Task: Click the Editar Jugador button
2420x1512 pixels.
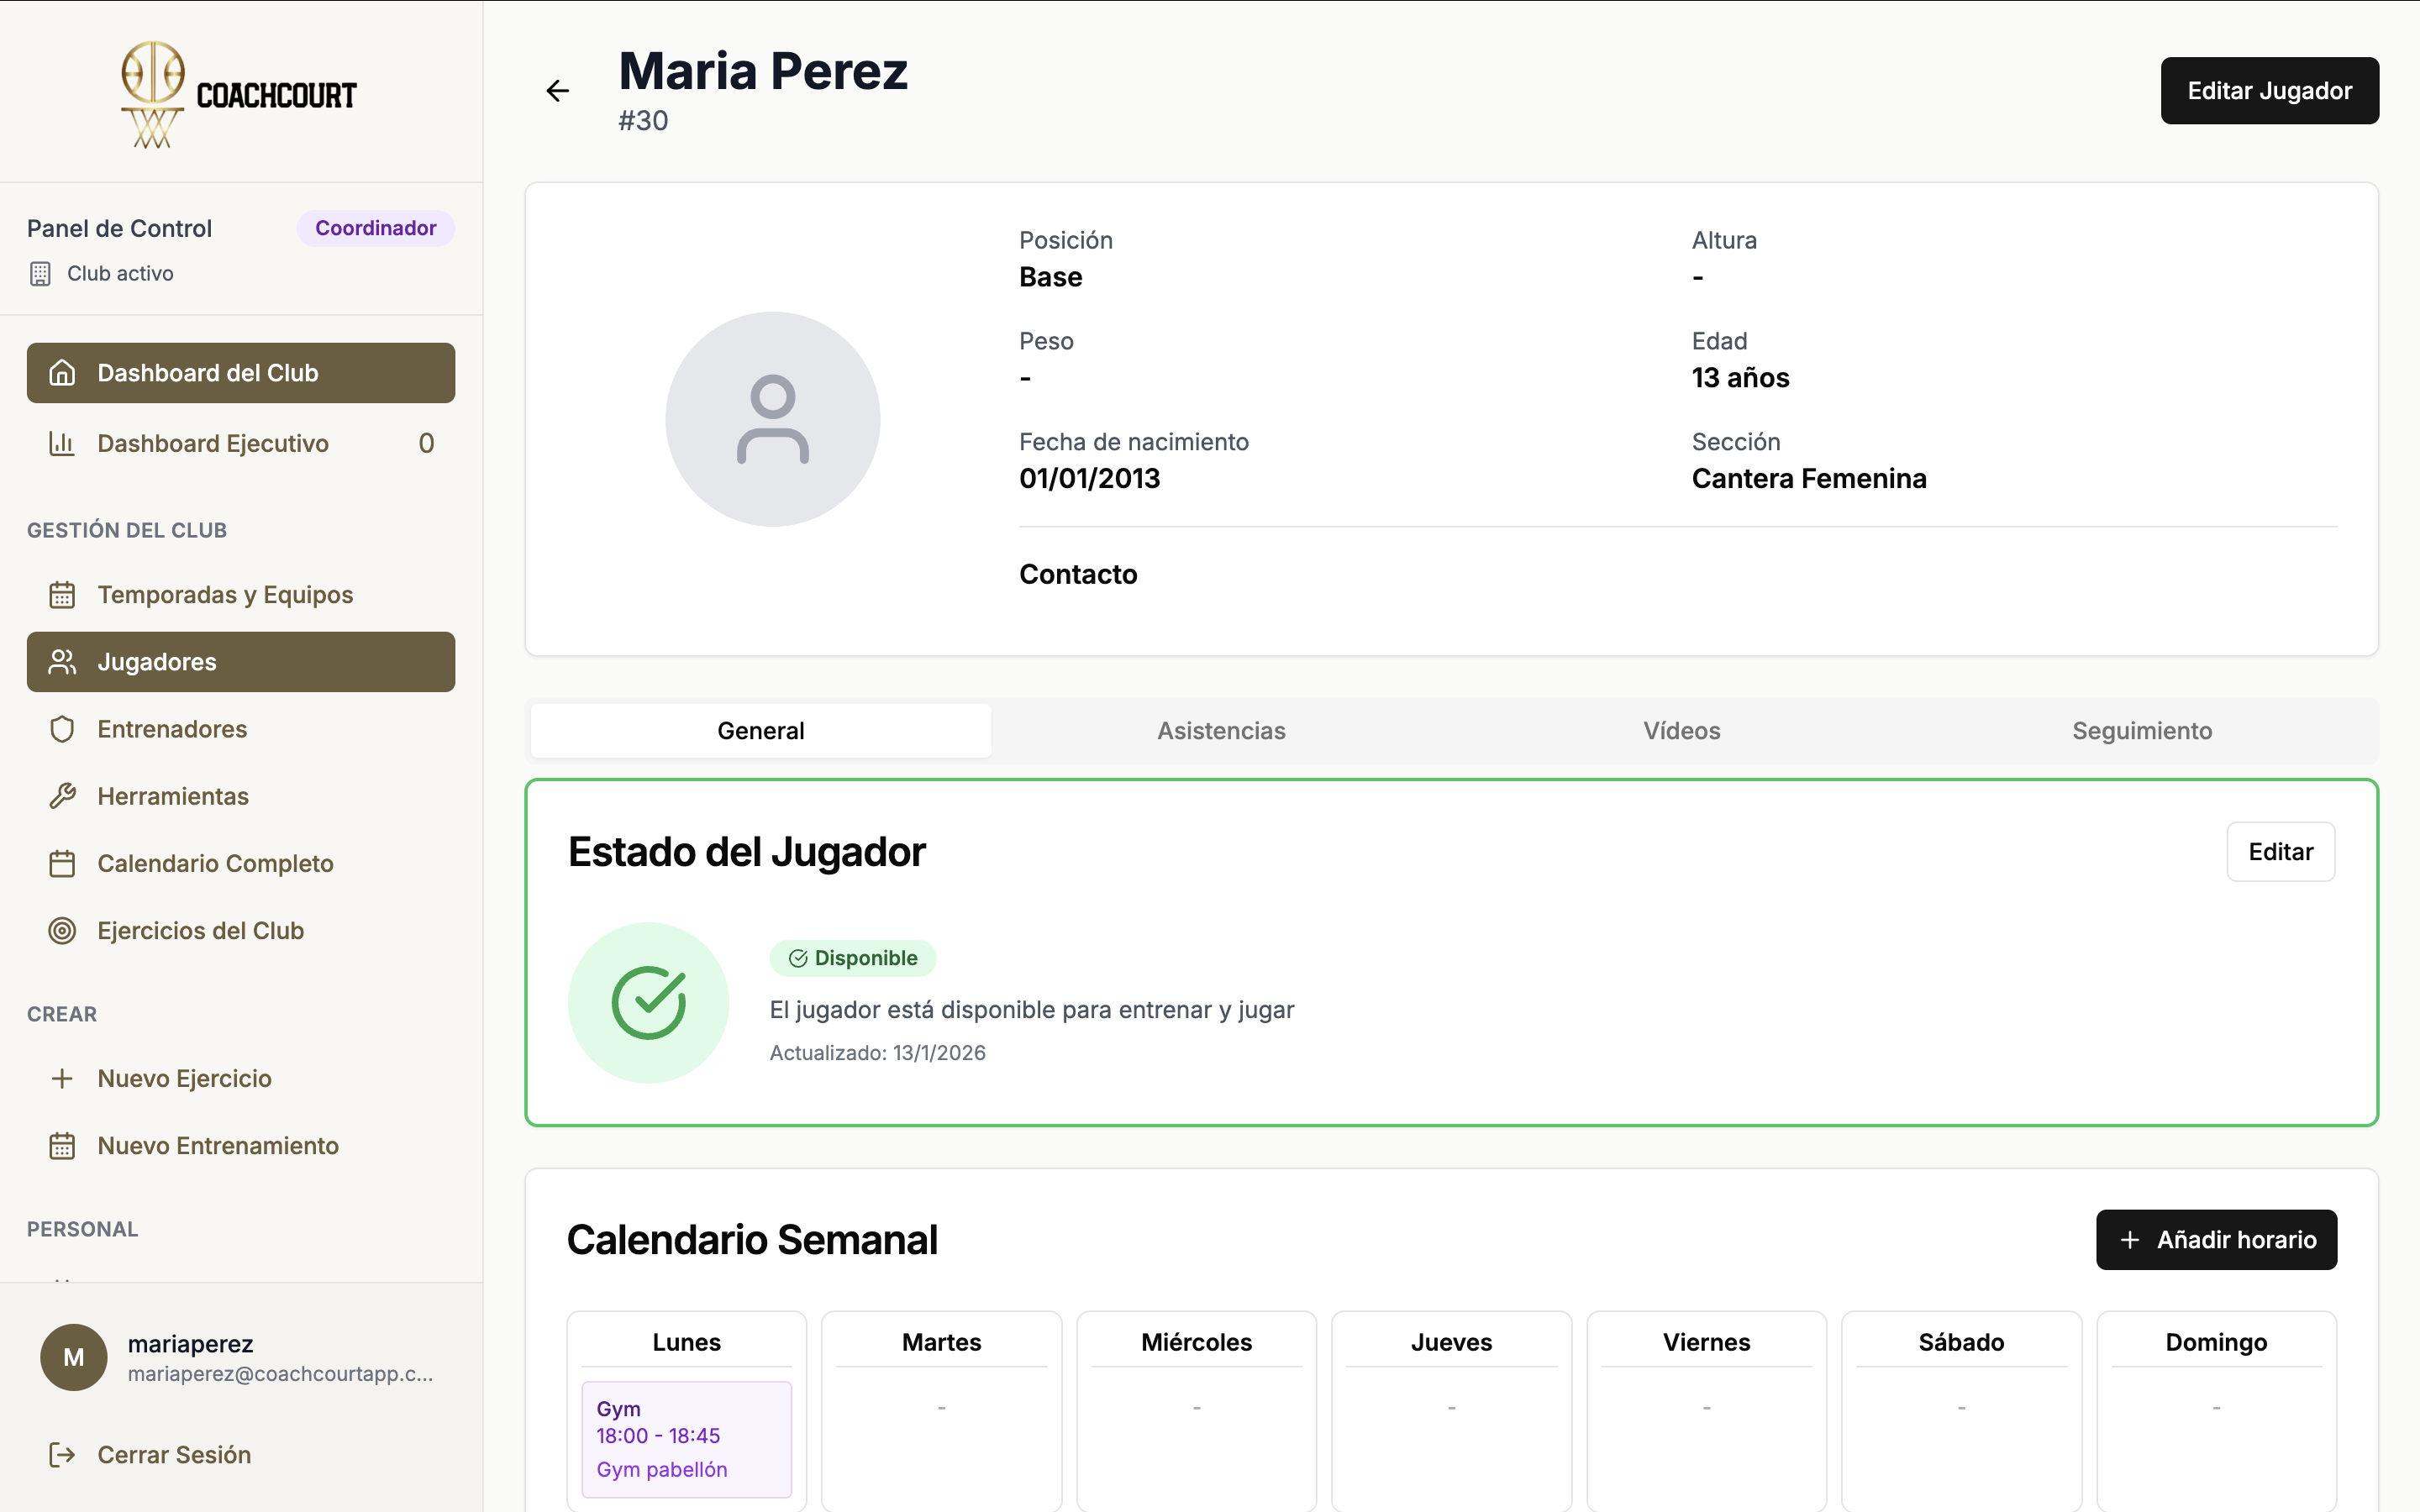Action: [2269, 90]
